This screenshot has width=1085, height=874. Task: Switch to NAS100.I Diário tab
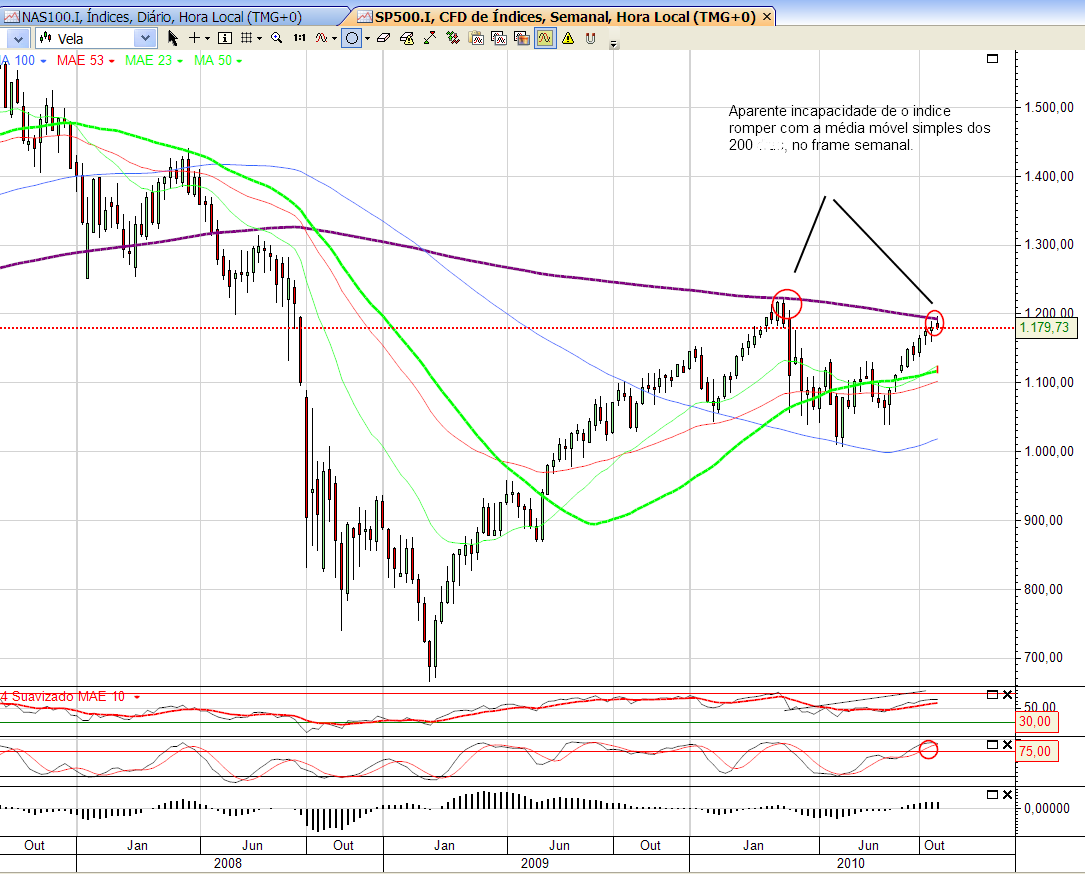(162, 17)
